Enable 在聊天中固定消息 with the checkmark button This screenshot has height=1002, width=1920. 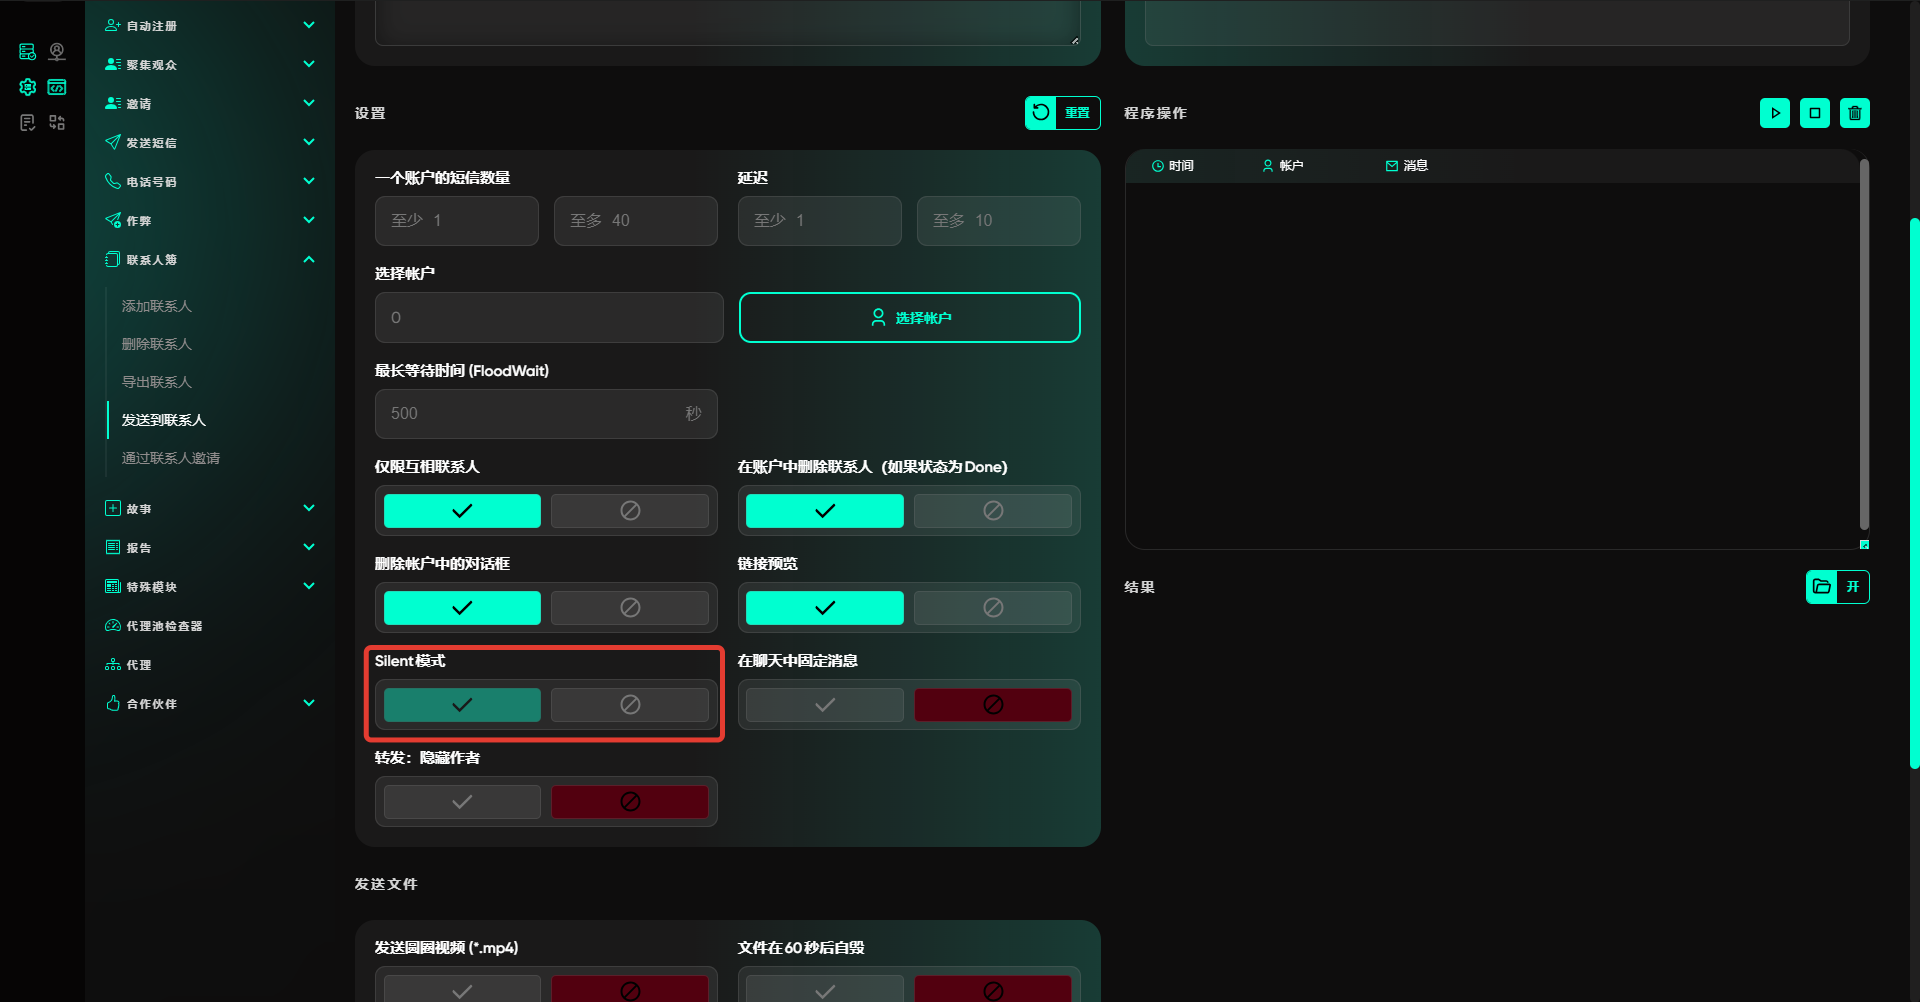pyautogui.click(x=825, y=705)
